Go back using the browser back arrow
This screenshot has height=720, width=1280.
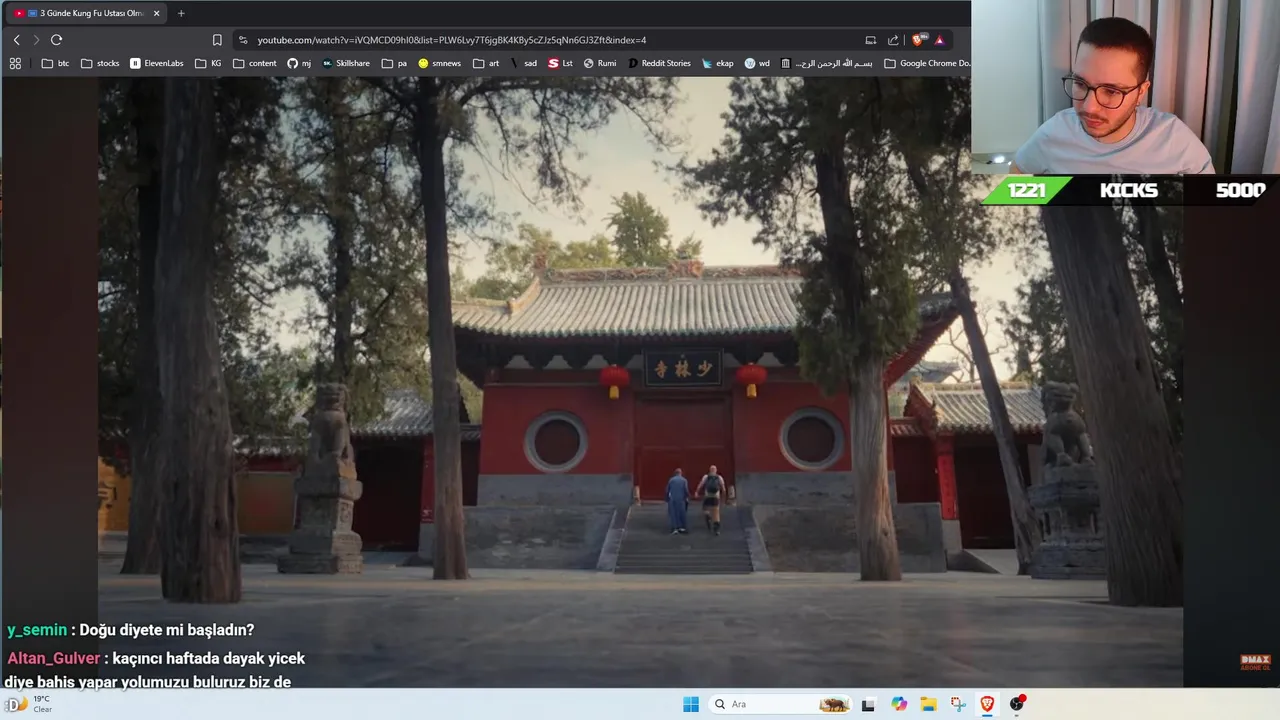pyautogui.click(x=16, y=40)
